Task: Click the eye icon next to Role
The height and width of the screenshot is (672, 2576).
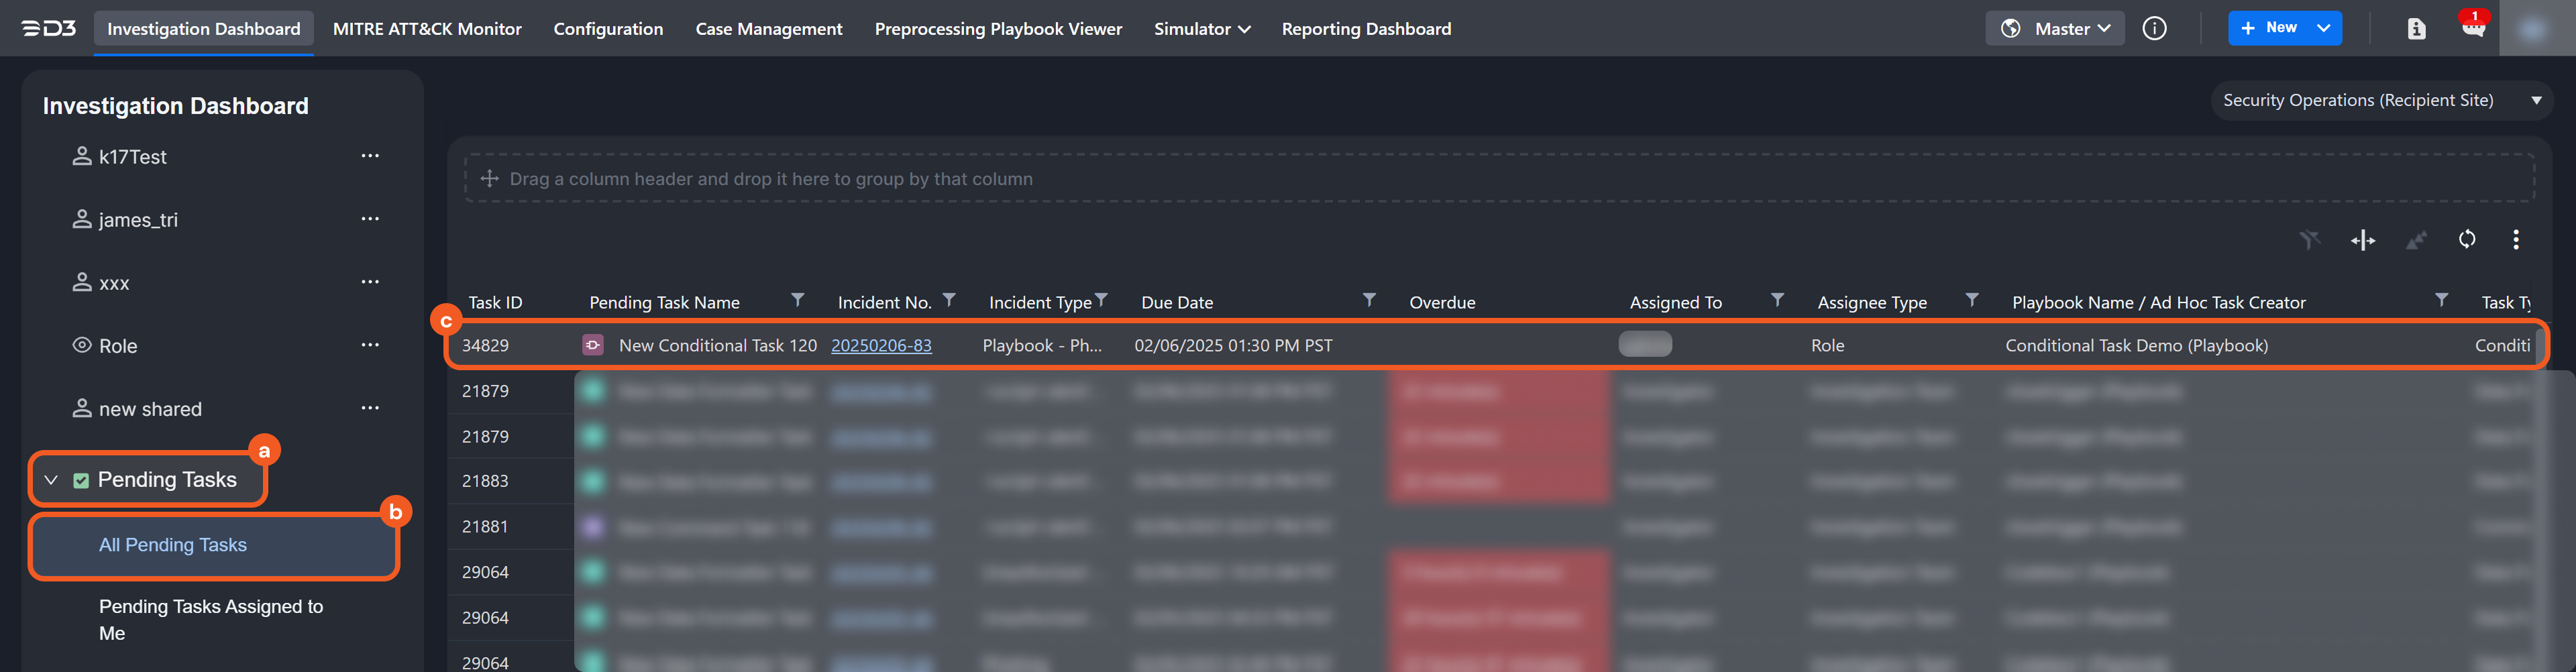Action: pyautogui.click(x=82, y=345)
